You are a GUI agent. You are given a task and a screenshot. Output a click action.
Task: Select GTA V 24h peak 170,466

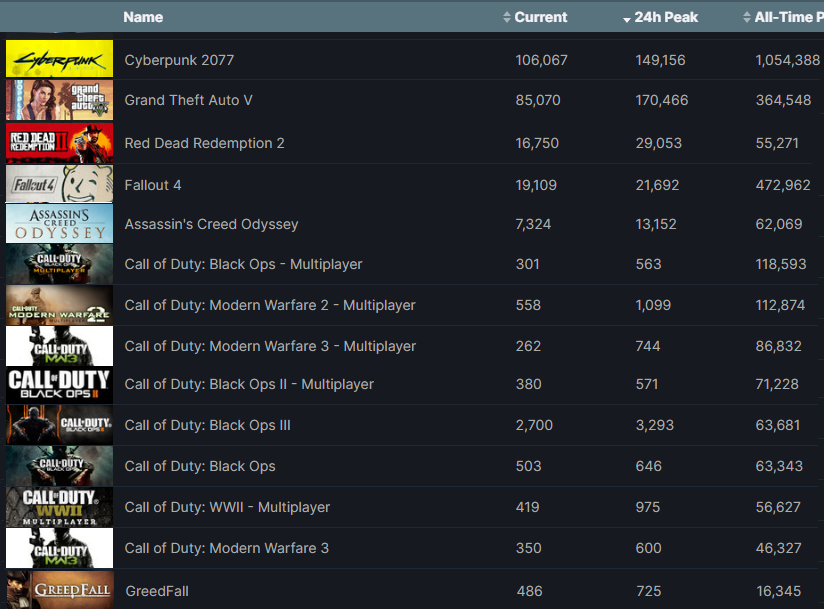pos(662,100)
